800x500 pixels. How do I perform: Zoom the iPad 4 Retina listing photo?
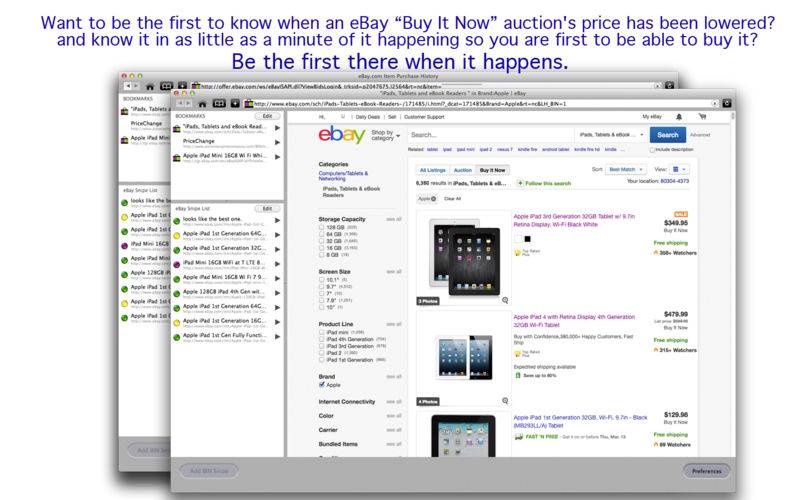click(x=505, y=401)
